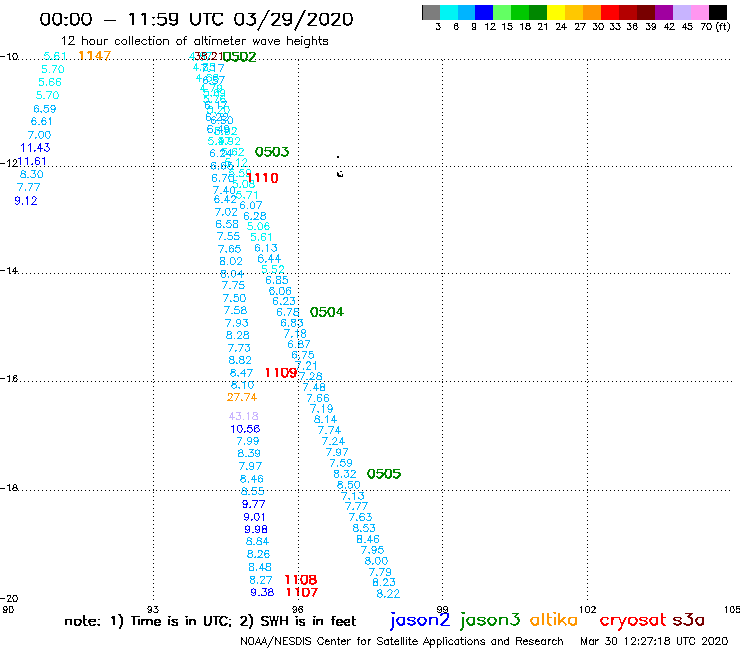The width and height of the screenshot is (740, 650).
Task: Click the 11.61 value near latitude -12
Action: (x=32, y=161)
